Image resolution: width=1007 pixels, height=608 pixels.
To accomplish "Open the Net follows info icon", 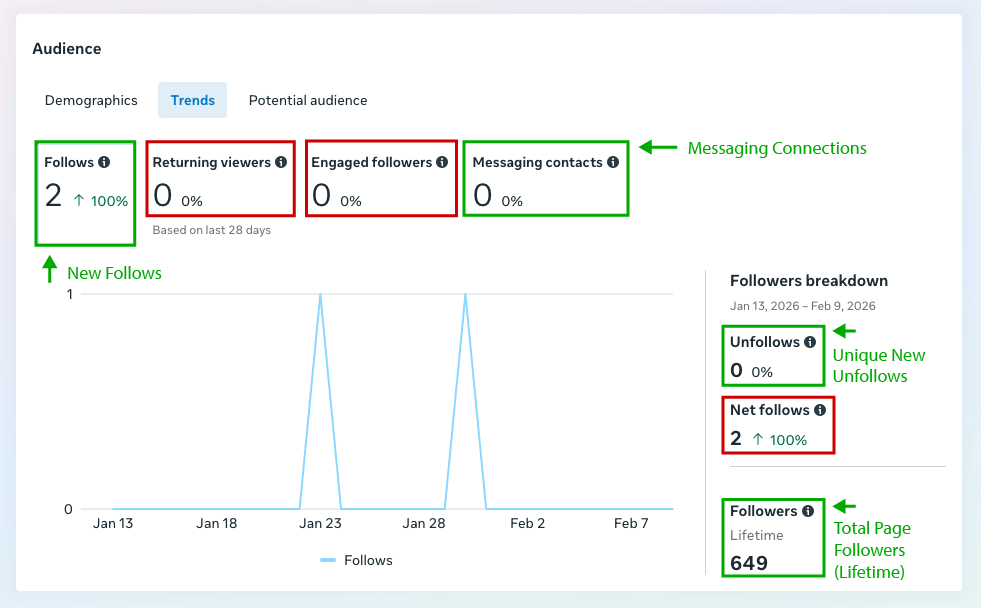I will [x=820, y=410].
